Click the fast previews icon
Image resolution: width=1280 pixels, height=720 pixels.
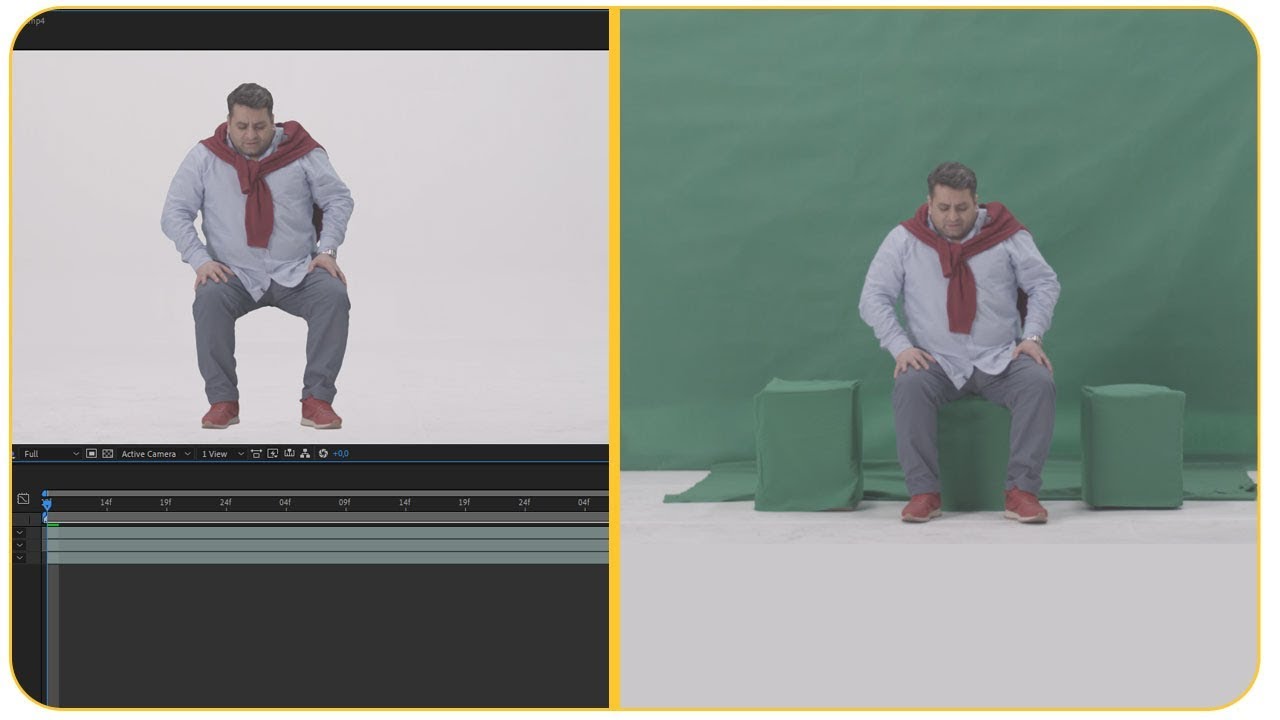click(x=272, y=454)
